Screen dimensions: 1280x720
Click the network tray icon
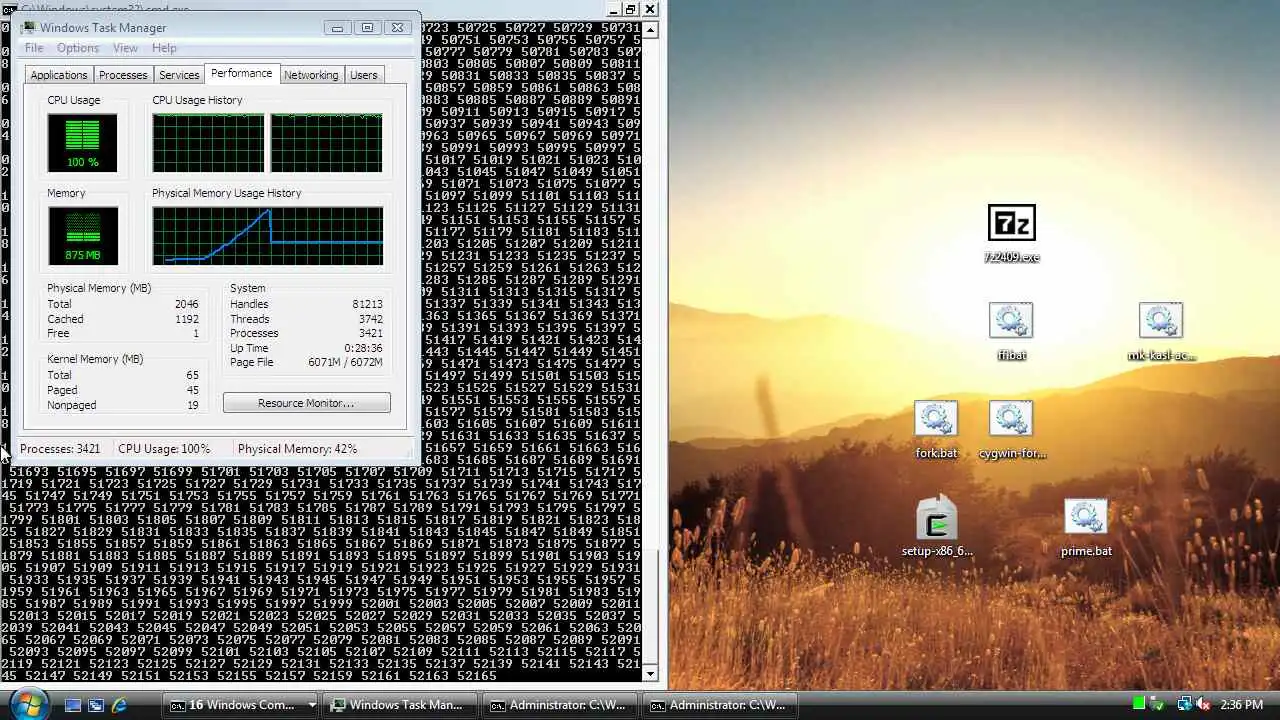pos(1184,705)
